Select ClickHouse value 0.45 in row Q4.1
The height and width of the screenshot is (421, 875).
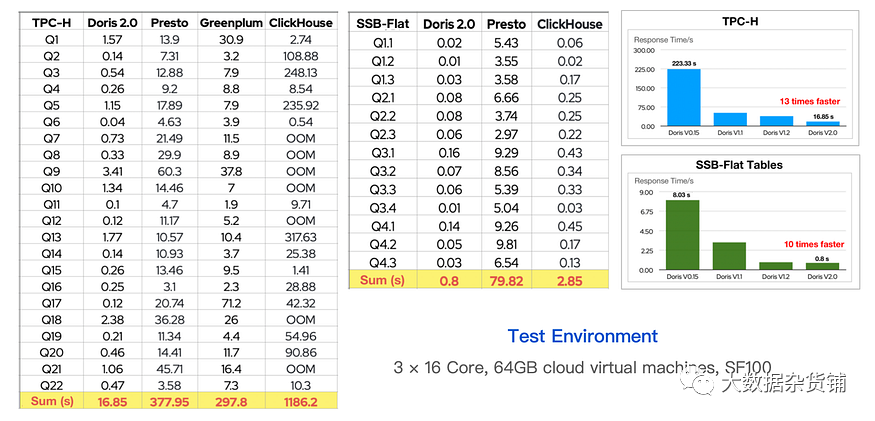pos(570,226)
